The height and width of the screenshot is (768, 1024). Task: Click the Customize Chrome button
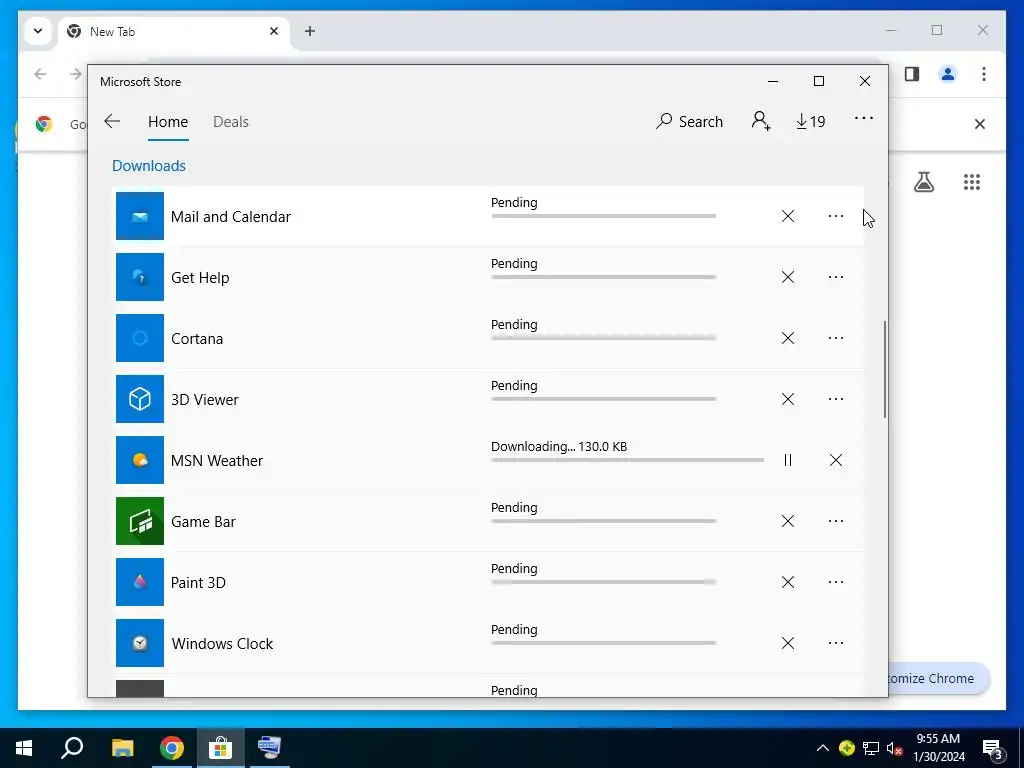(938, 679)
